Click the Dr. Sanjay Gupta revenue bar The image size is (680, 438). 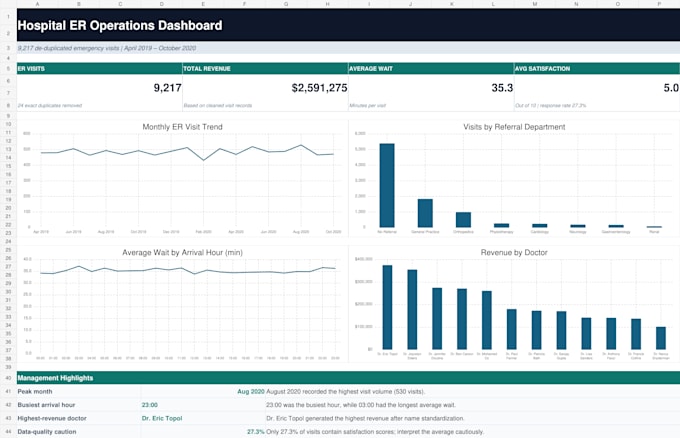pos(561,330)
